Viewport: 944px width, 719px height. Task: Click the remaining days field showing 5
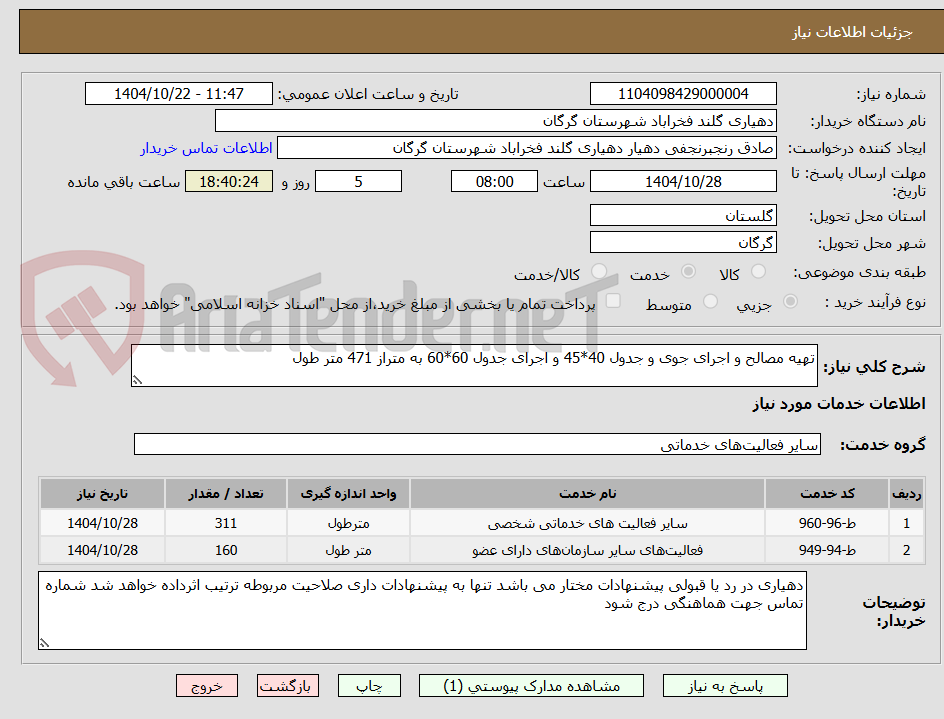[x=358, y=181]
